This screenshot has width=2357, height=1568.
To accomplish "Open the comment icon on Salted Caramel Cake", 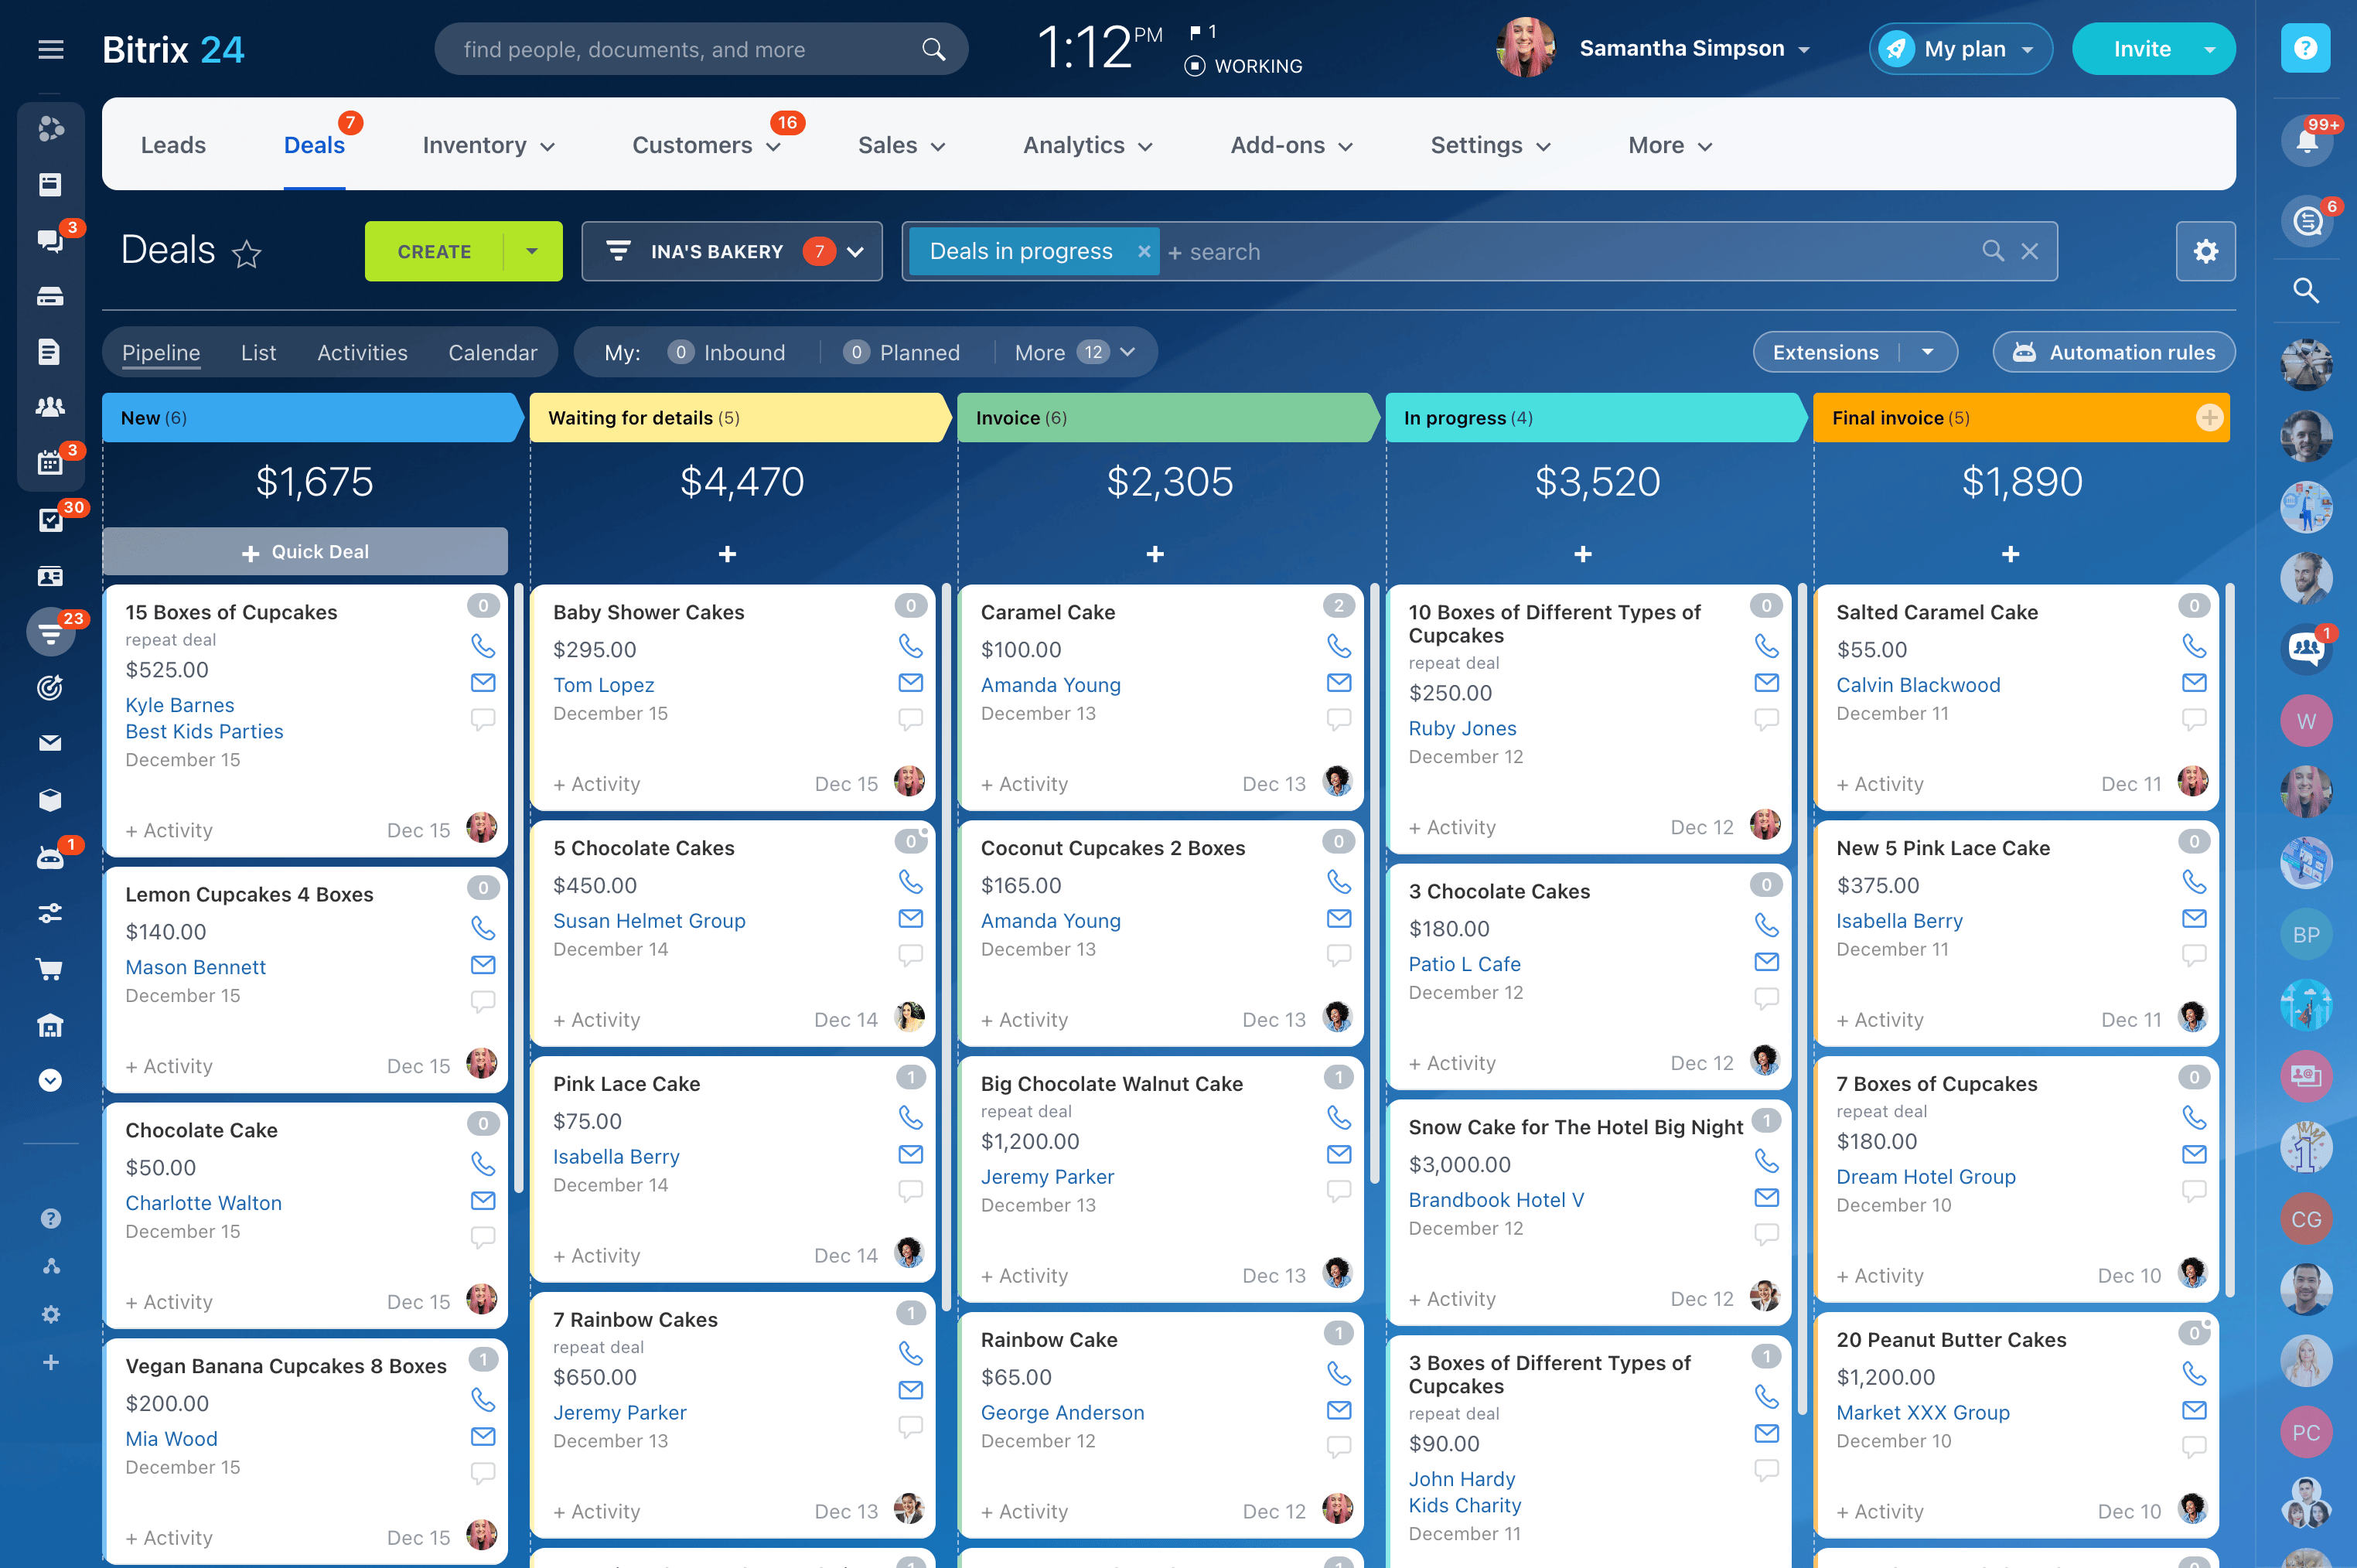I will (2194, 719).
